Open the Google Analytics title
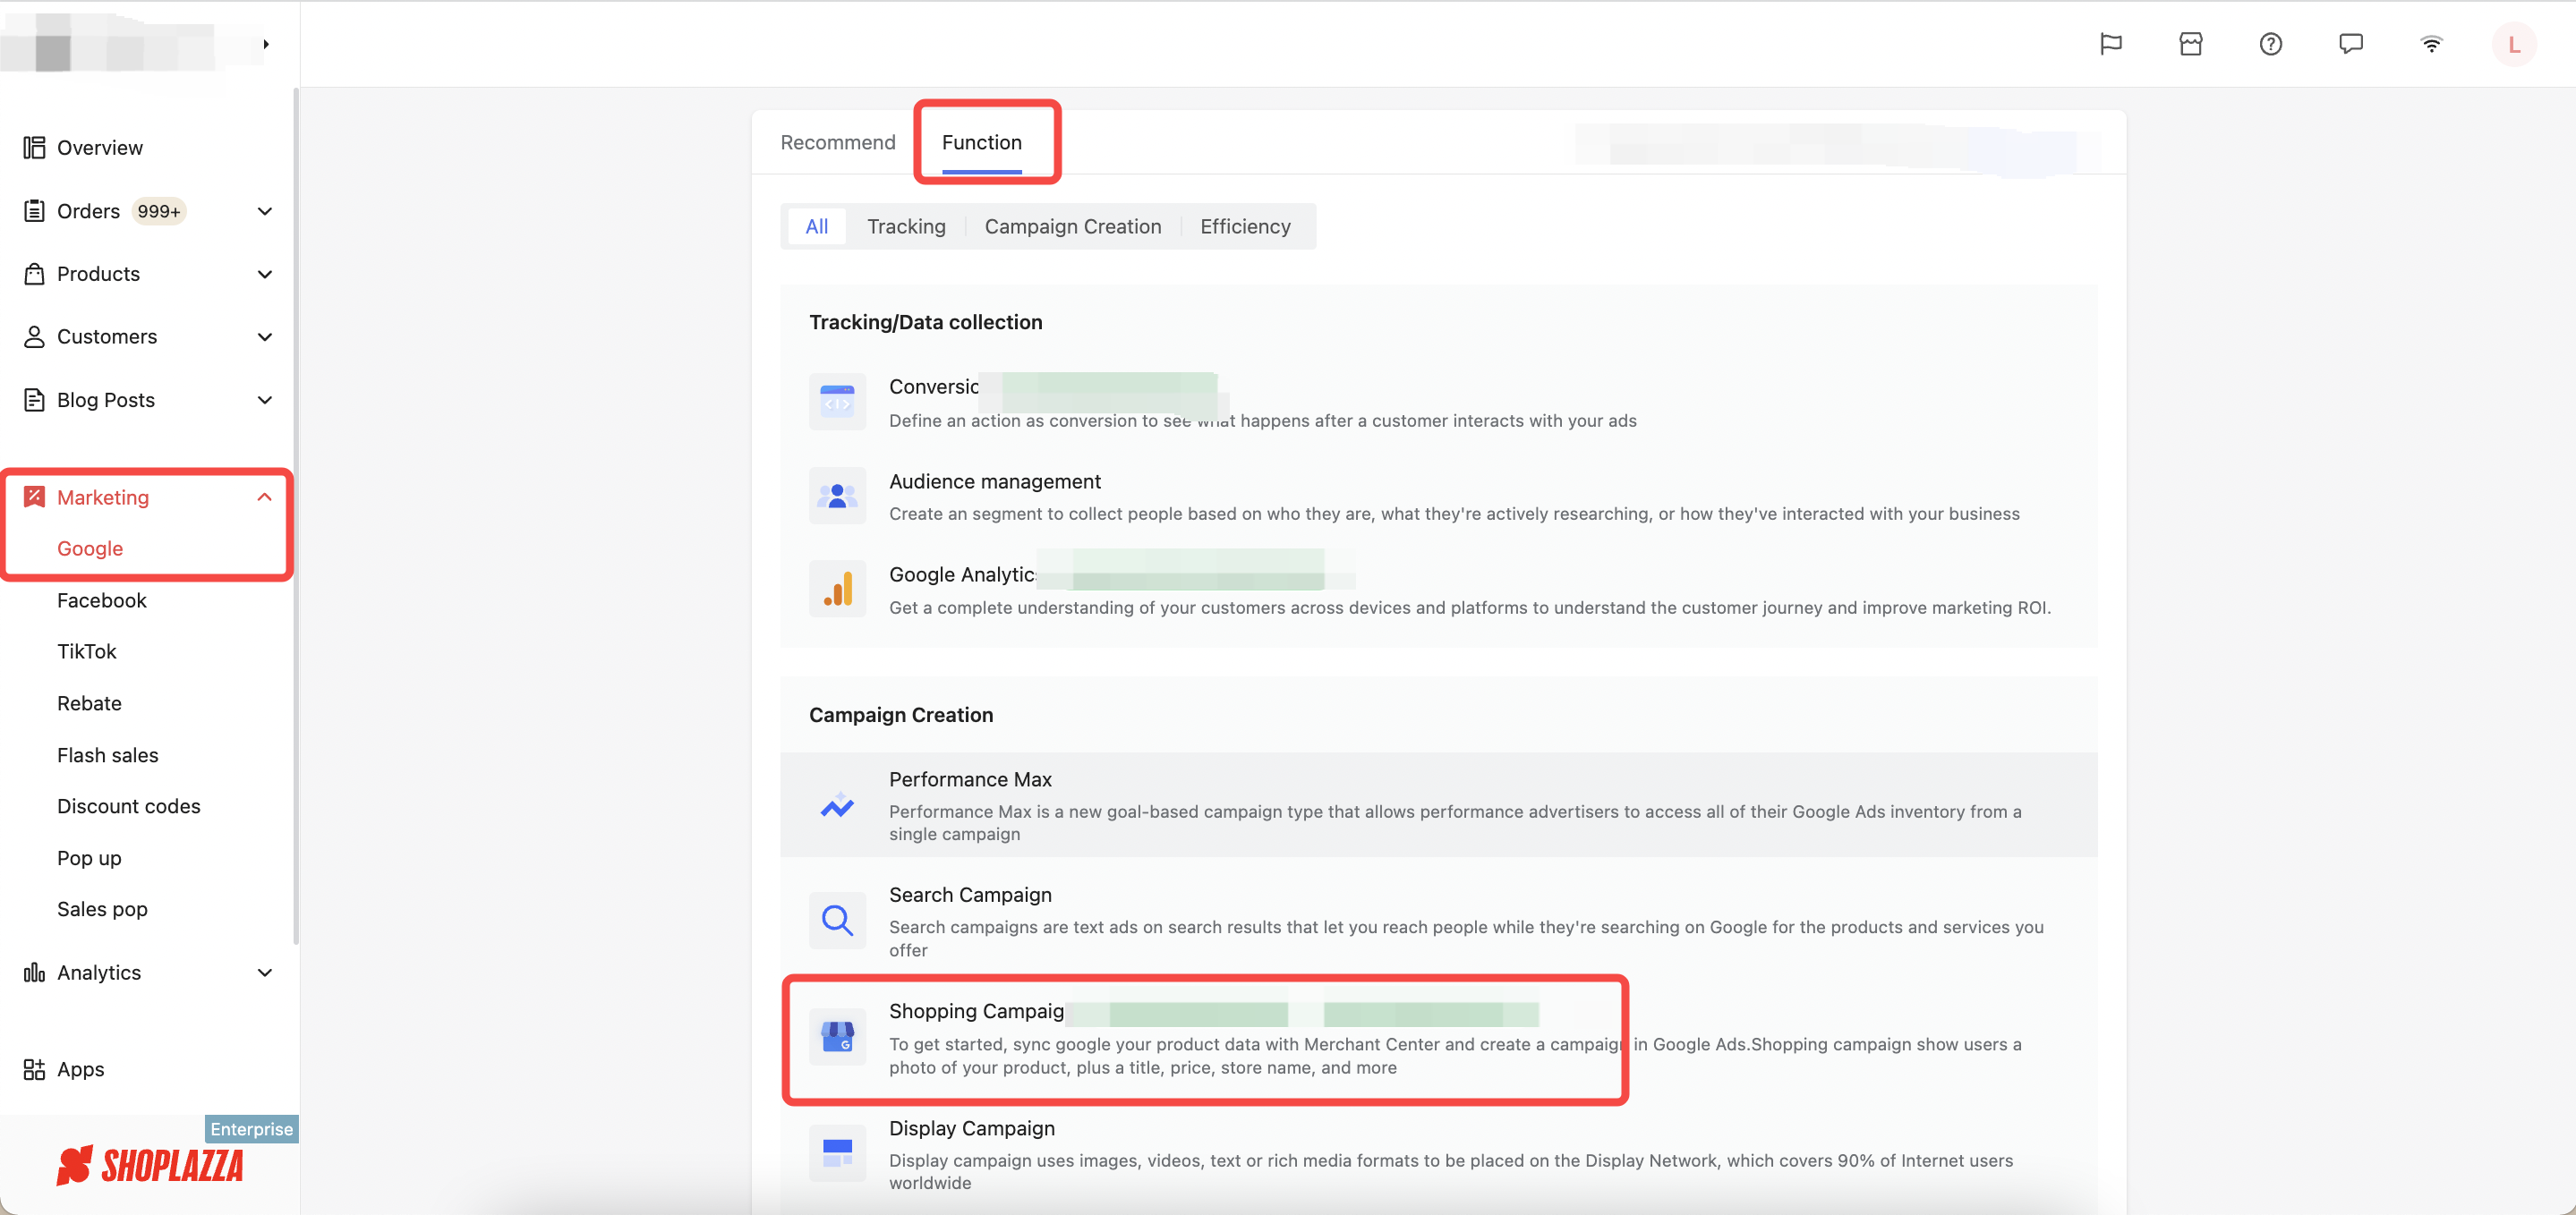Image resolution: width=2576 pixels, height=1215 pixels. pos(962,574)
